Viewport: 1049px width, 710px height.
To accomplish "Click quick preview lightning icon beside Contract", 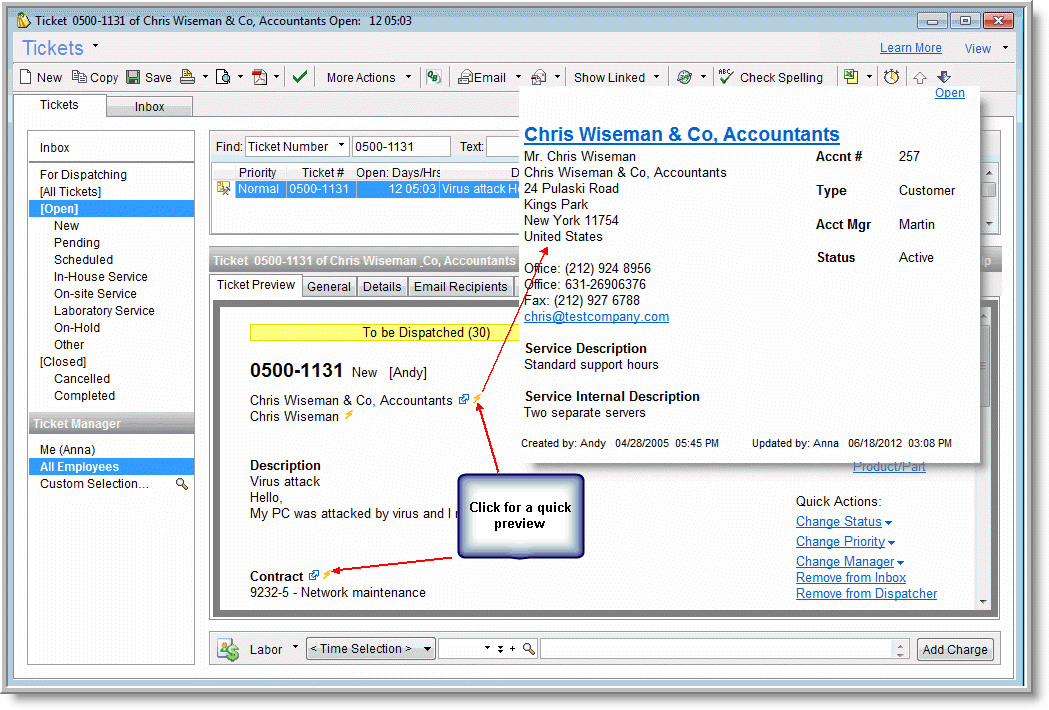I will click(x=327, y=575).
